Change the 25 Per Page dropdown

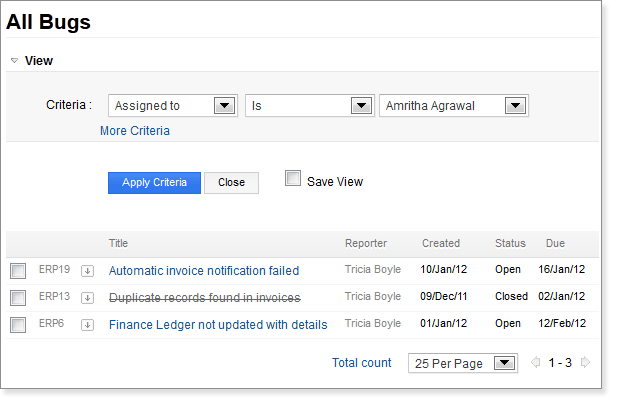463,363
